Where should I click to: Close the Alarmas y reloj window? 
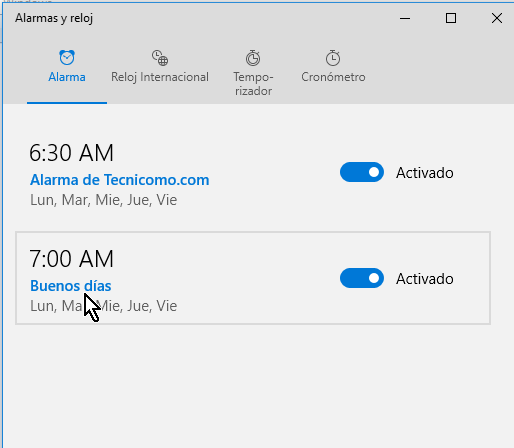pyautogui.click(x=497, y=18)
